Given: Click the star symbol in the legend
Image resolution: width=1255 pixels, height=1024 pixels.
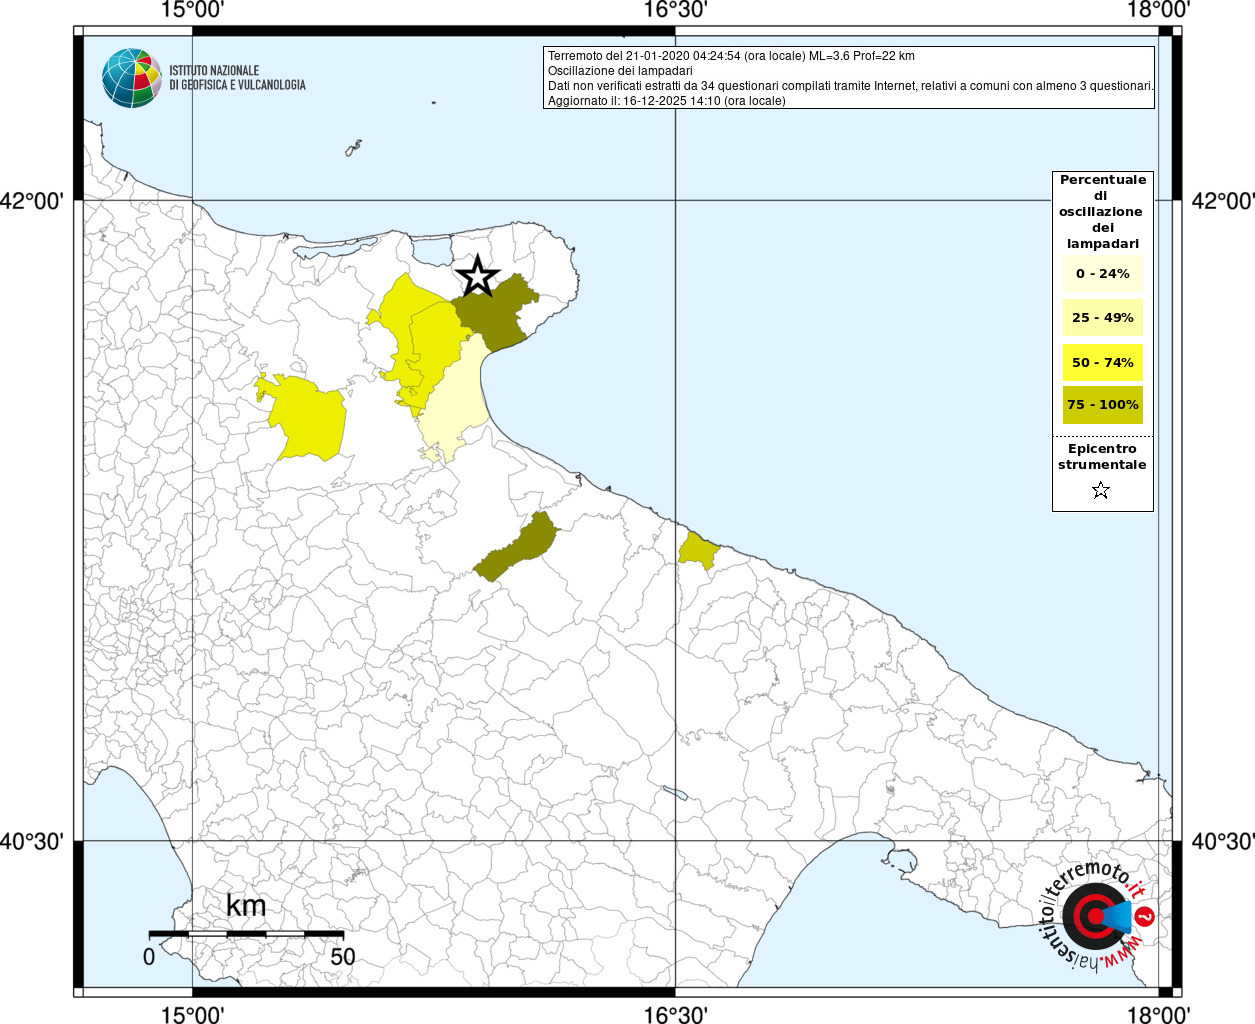Looking at the screenshot, I should [1101, 490].
